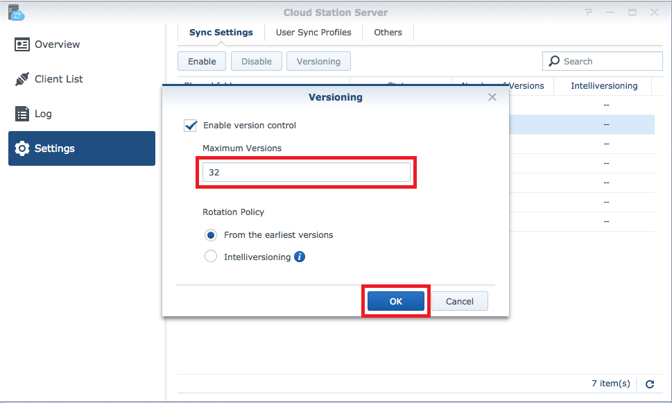Close the Versioning dialog with X
Screen dimensions: 672x403
pos(492,97)
